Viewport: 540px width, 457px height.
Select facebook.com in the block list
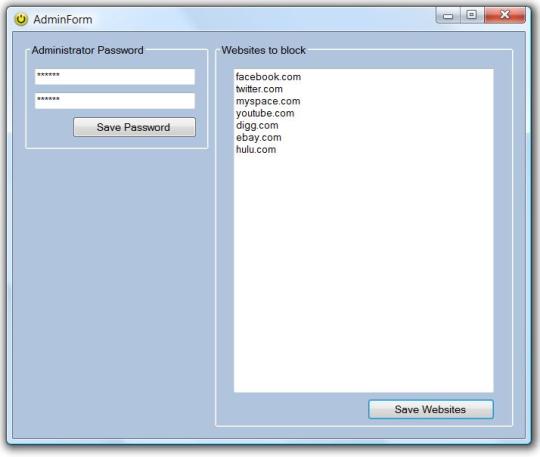[268, 77]
